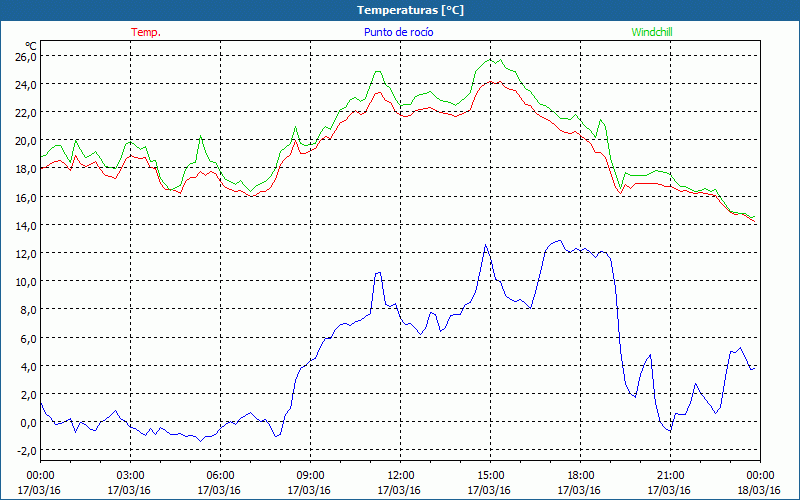The height and width of the screenshot is (500, 800).
Task: Click the 26,0 y-axis value
Action: (x=25, y=57)
